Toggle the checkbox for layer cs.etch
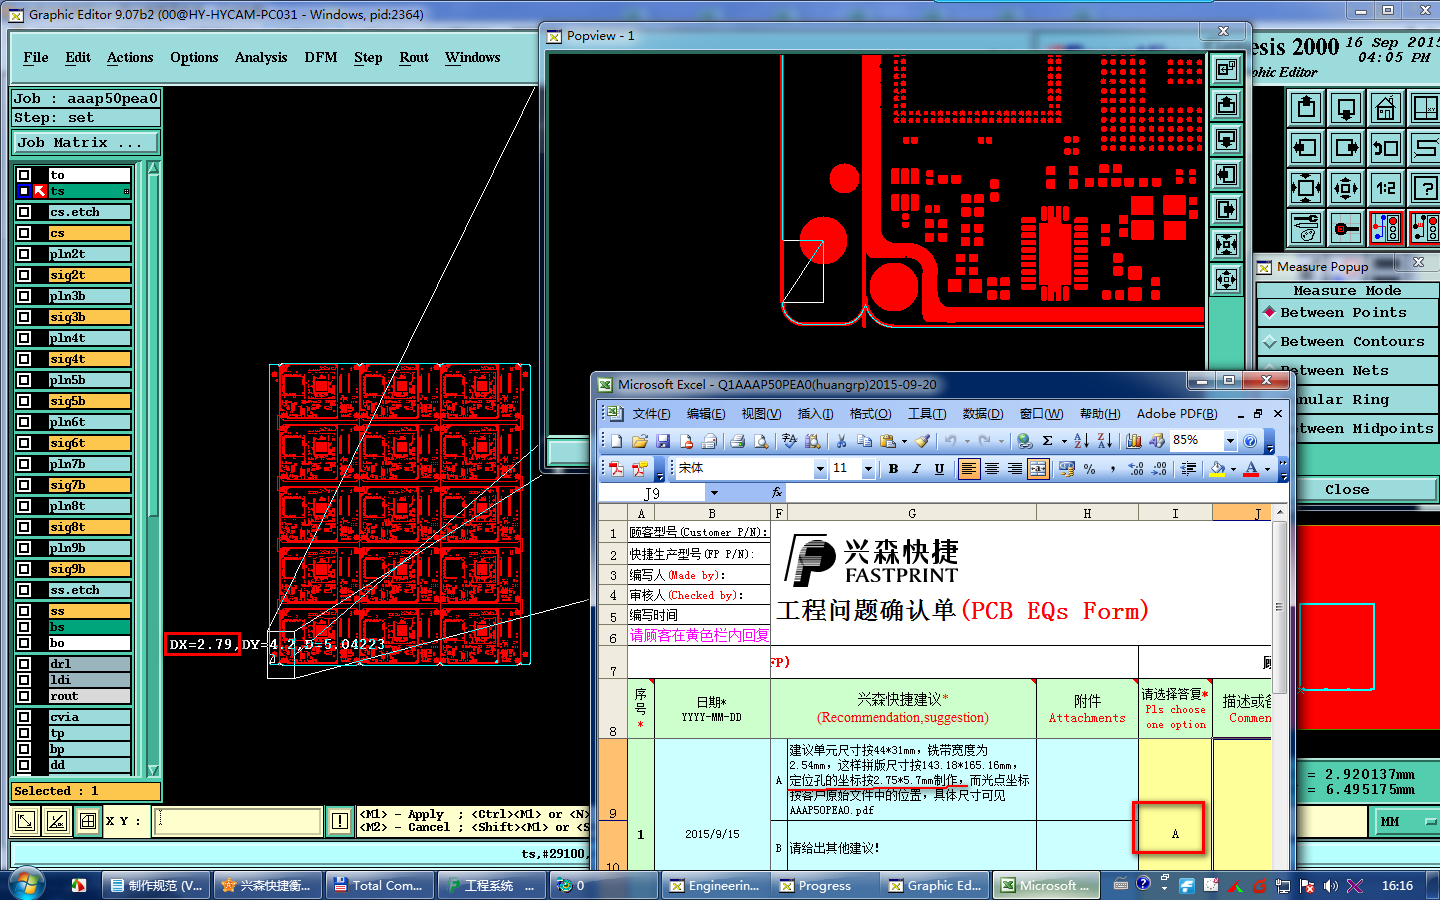Screen dimensions: 1440x900 coord(24,212)
